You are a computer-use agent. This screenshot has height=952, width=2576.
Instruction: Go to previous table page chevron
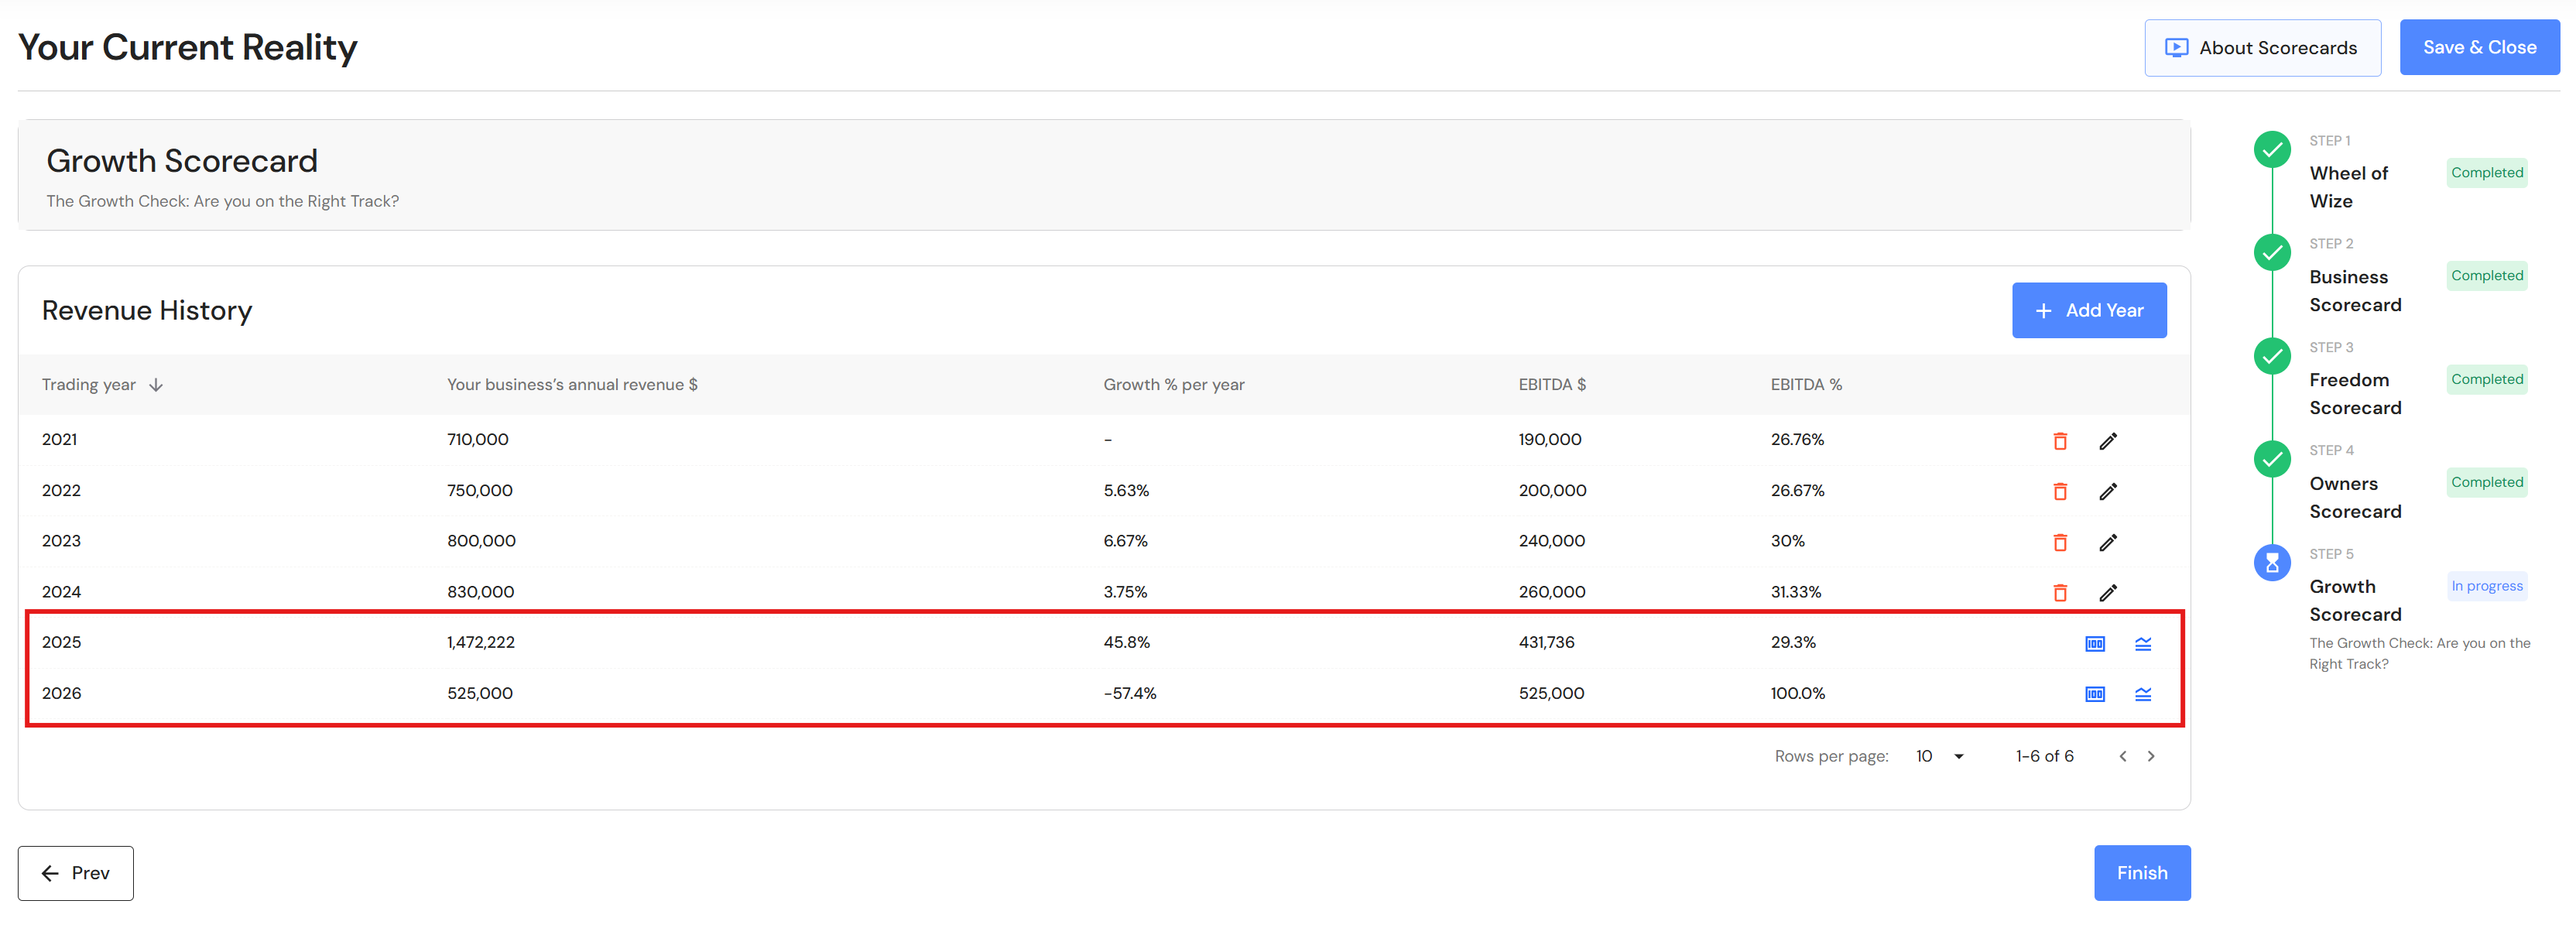[x=2122, y=756]
